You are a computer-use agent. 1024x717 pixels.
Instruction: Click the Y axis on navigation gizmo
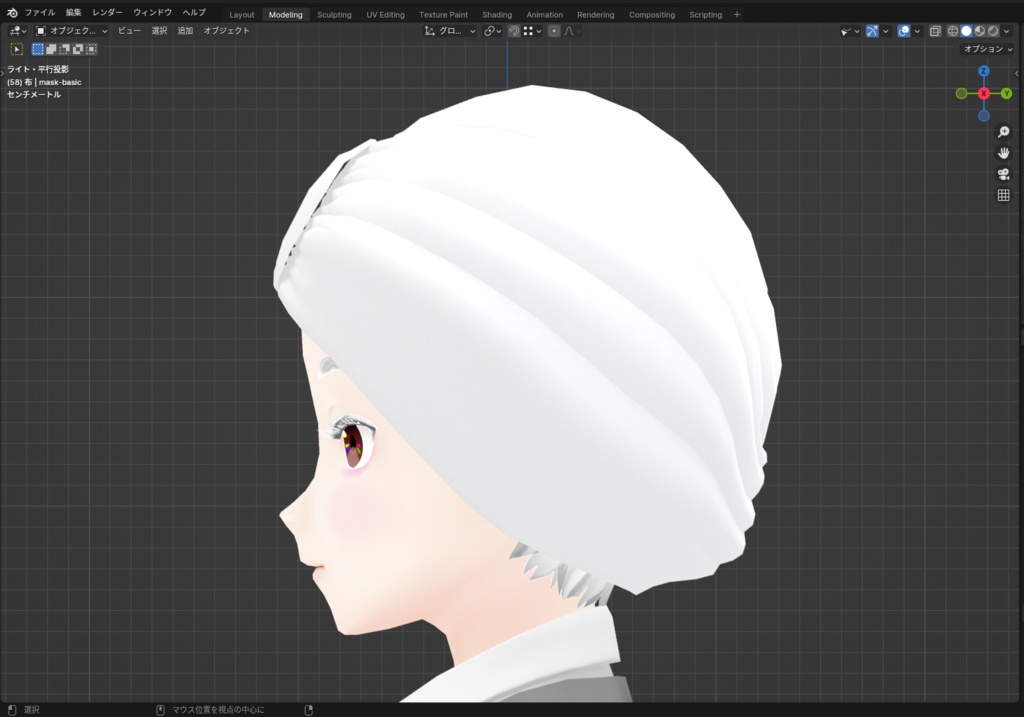1006,93
